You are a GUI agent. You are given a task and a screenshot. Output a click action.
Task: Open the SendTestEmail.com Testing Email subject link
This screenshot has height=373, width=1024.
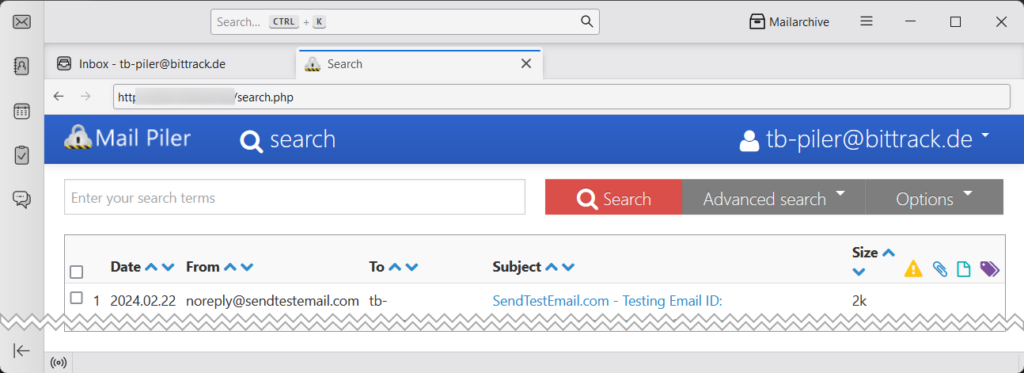pos(607,301)
